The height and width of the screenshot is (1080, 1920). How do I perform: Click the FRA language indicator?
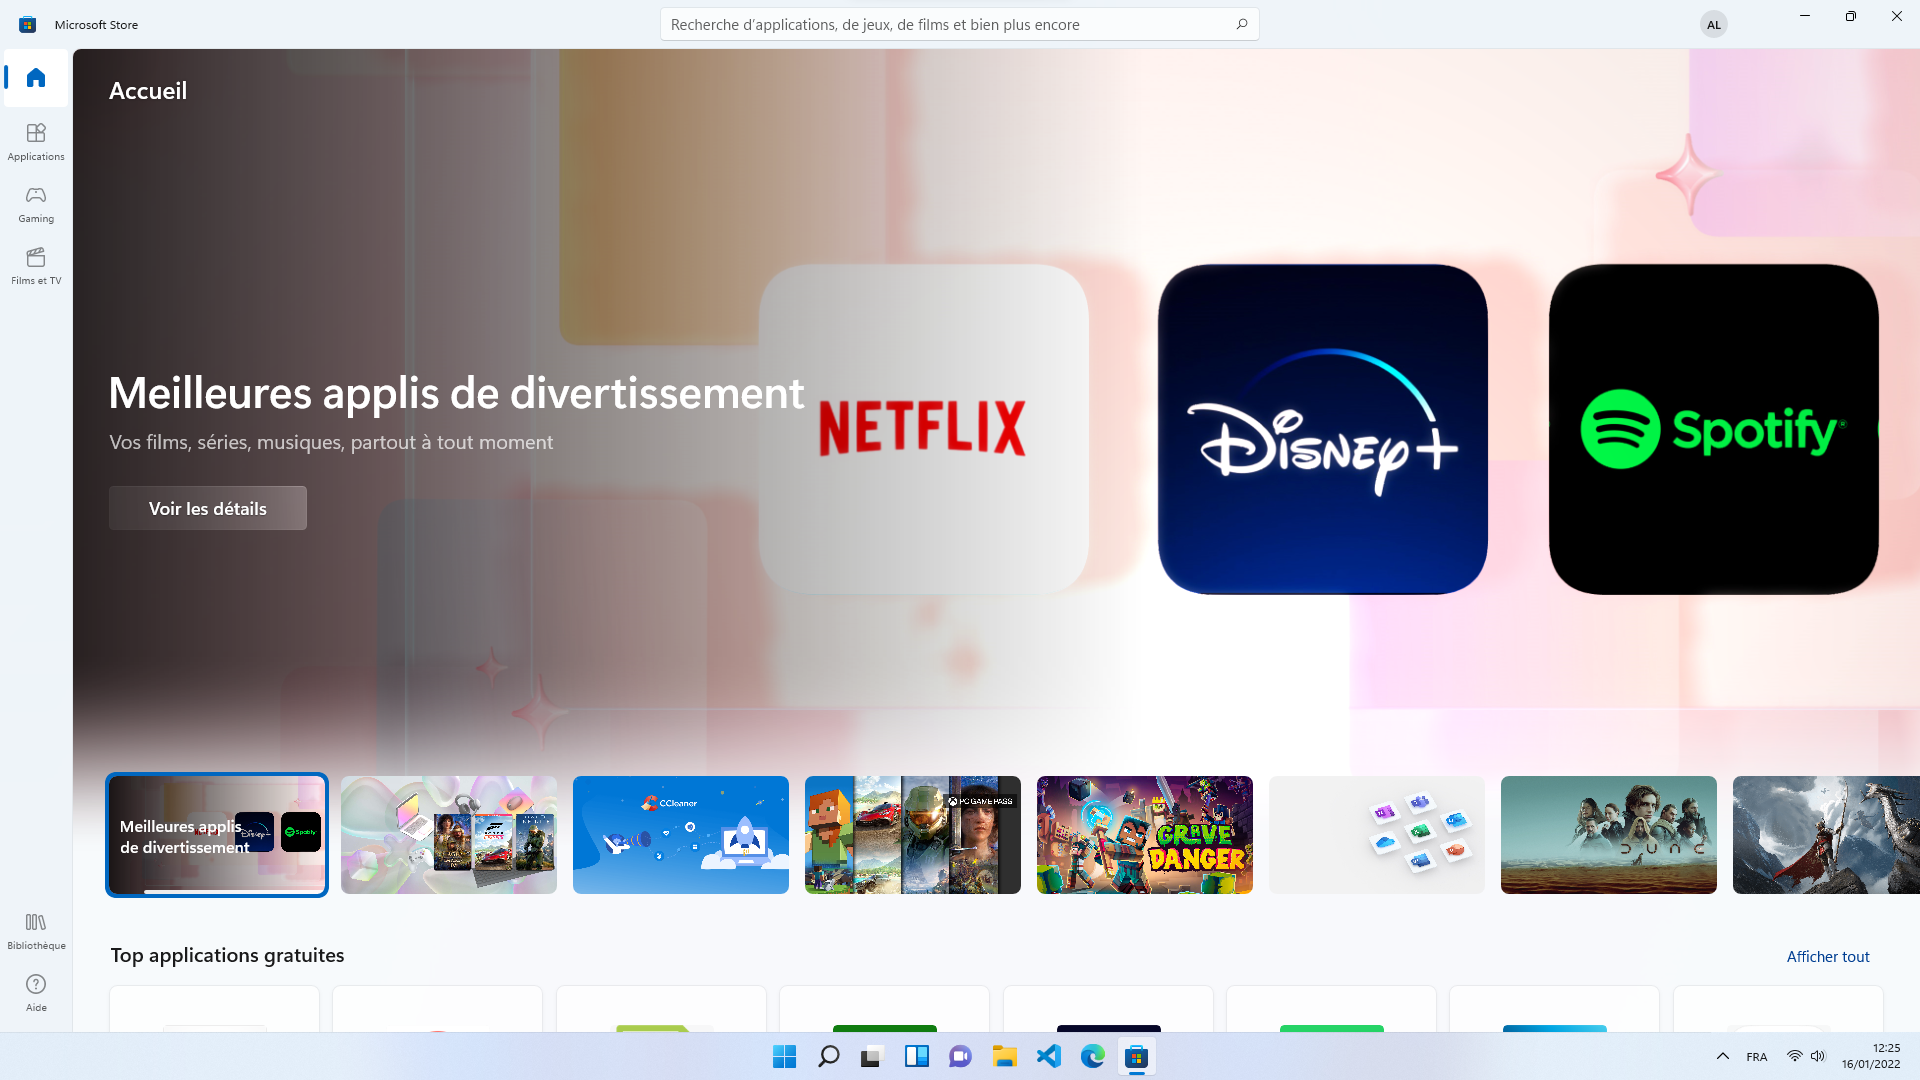click(x=1756, y=1057)
